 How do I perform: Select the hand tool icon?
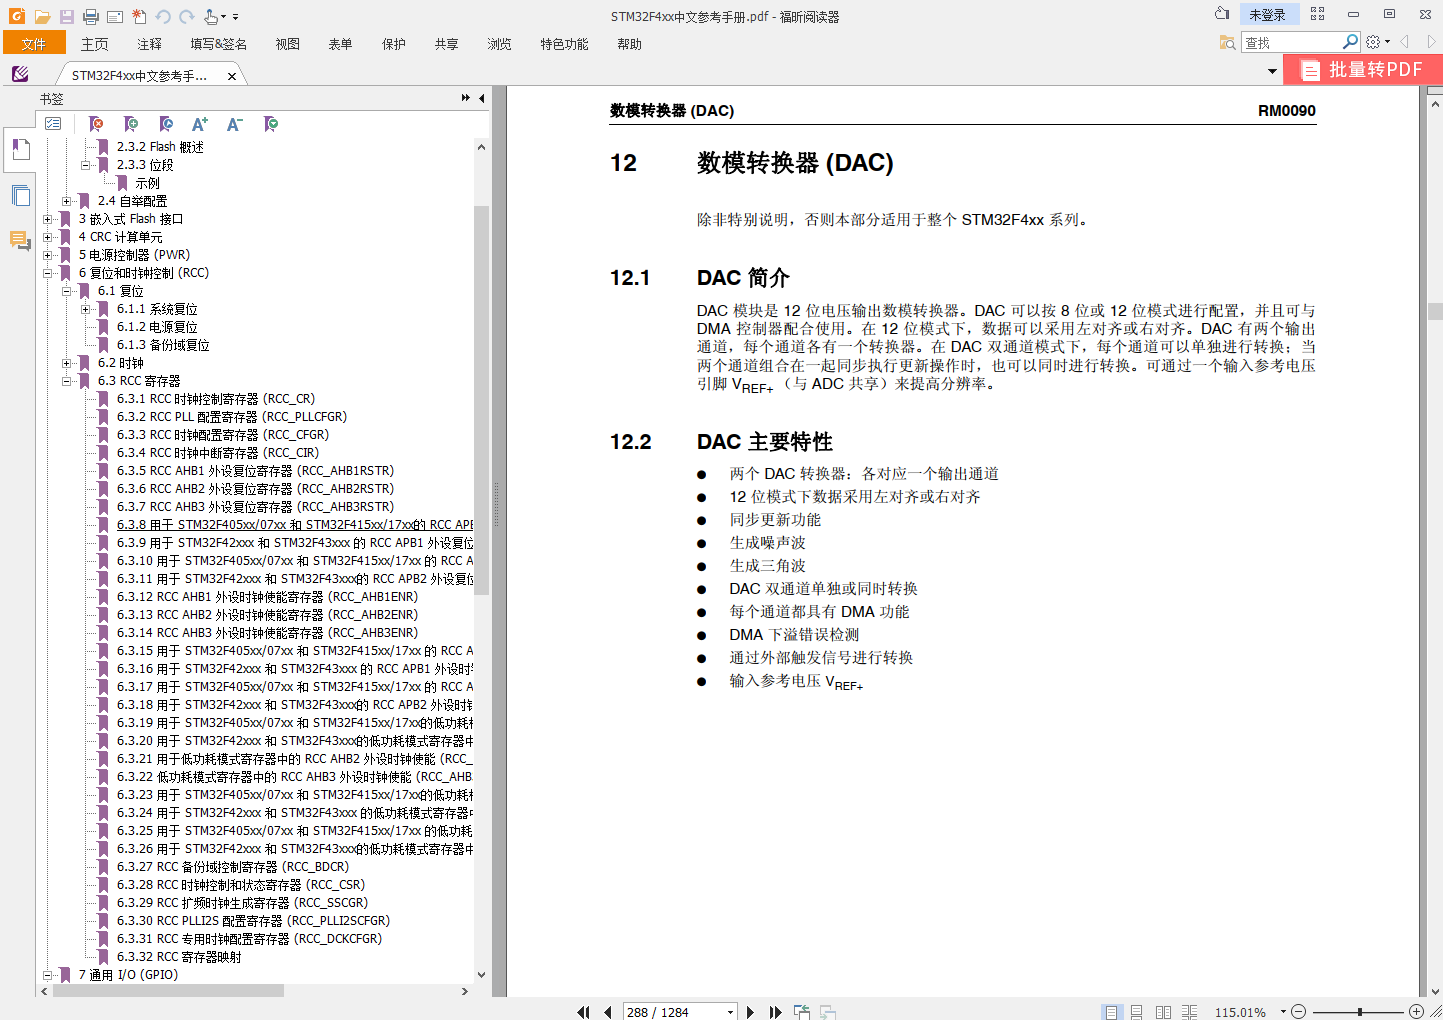(x=211, y=16)
